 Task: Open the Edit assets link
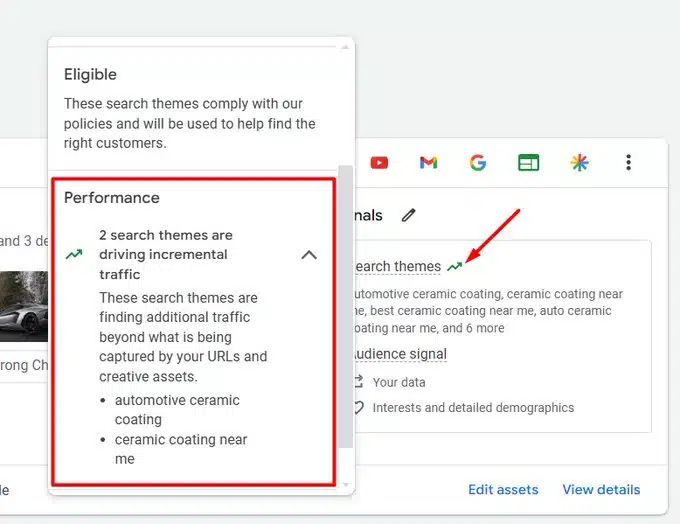(503, 489)
